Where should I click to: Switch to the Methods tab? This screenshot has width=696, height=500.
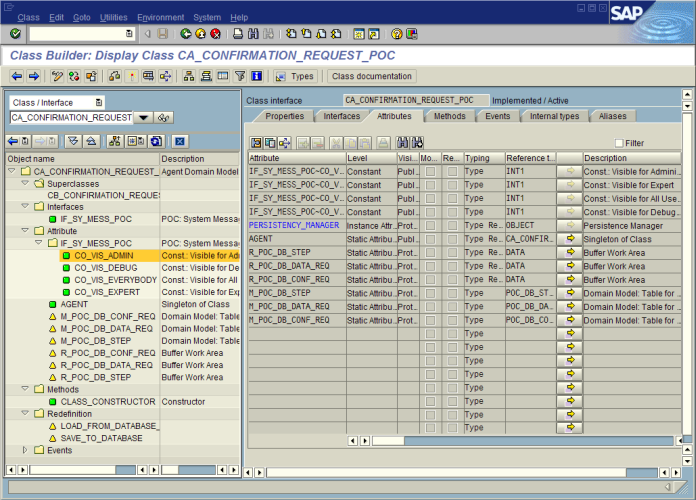click(450, 116)
